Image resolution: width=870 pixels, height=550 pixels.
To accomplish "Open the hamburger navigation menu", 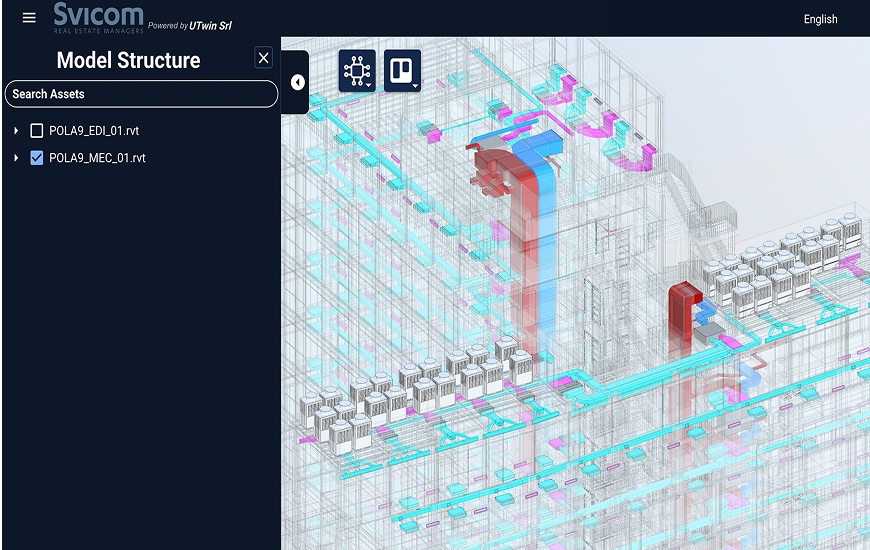I will click(29, 18).
